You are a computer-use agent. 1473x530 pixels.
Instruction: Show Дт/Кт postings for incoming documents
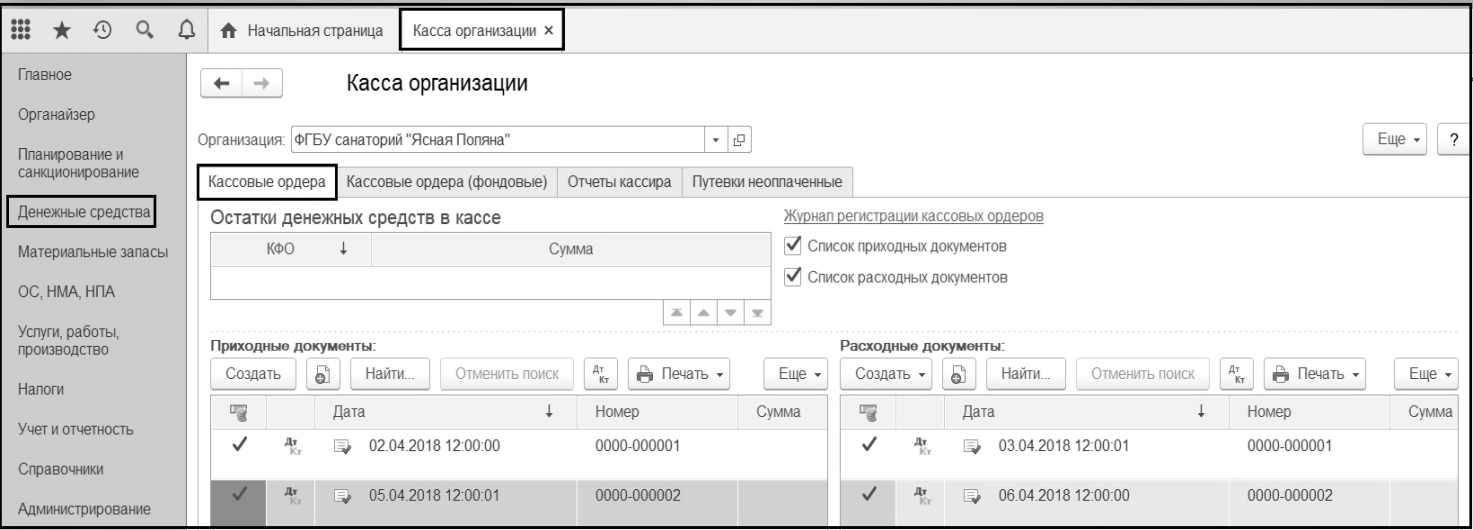tap(595, 374)
